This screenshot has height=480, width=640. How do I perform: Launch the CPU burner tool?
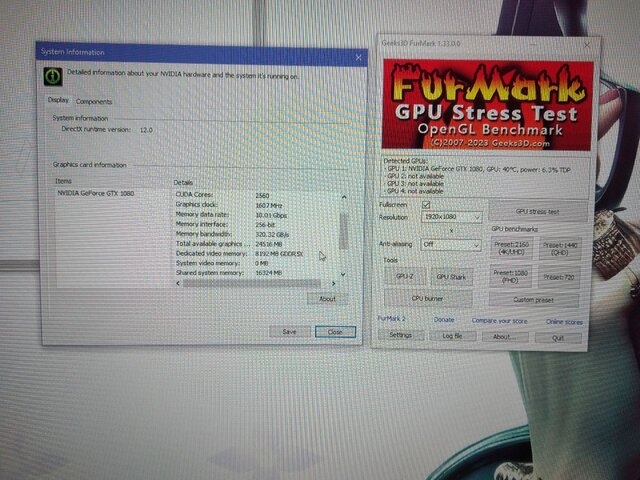click(x=427, y=298)
